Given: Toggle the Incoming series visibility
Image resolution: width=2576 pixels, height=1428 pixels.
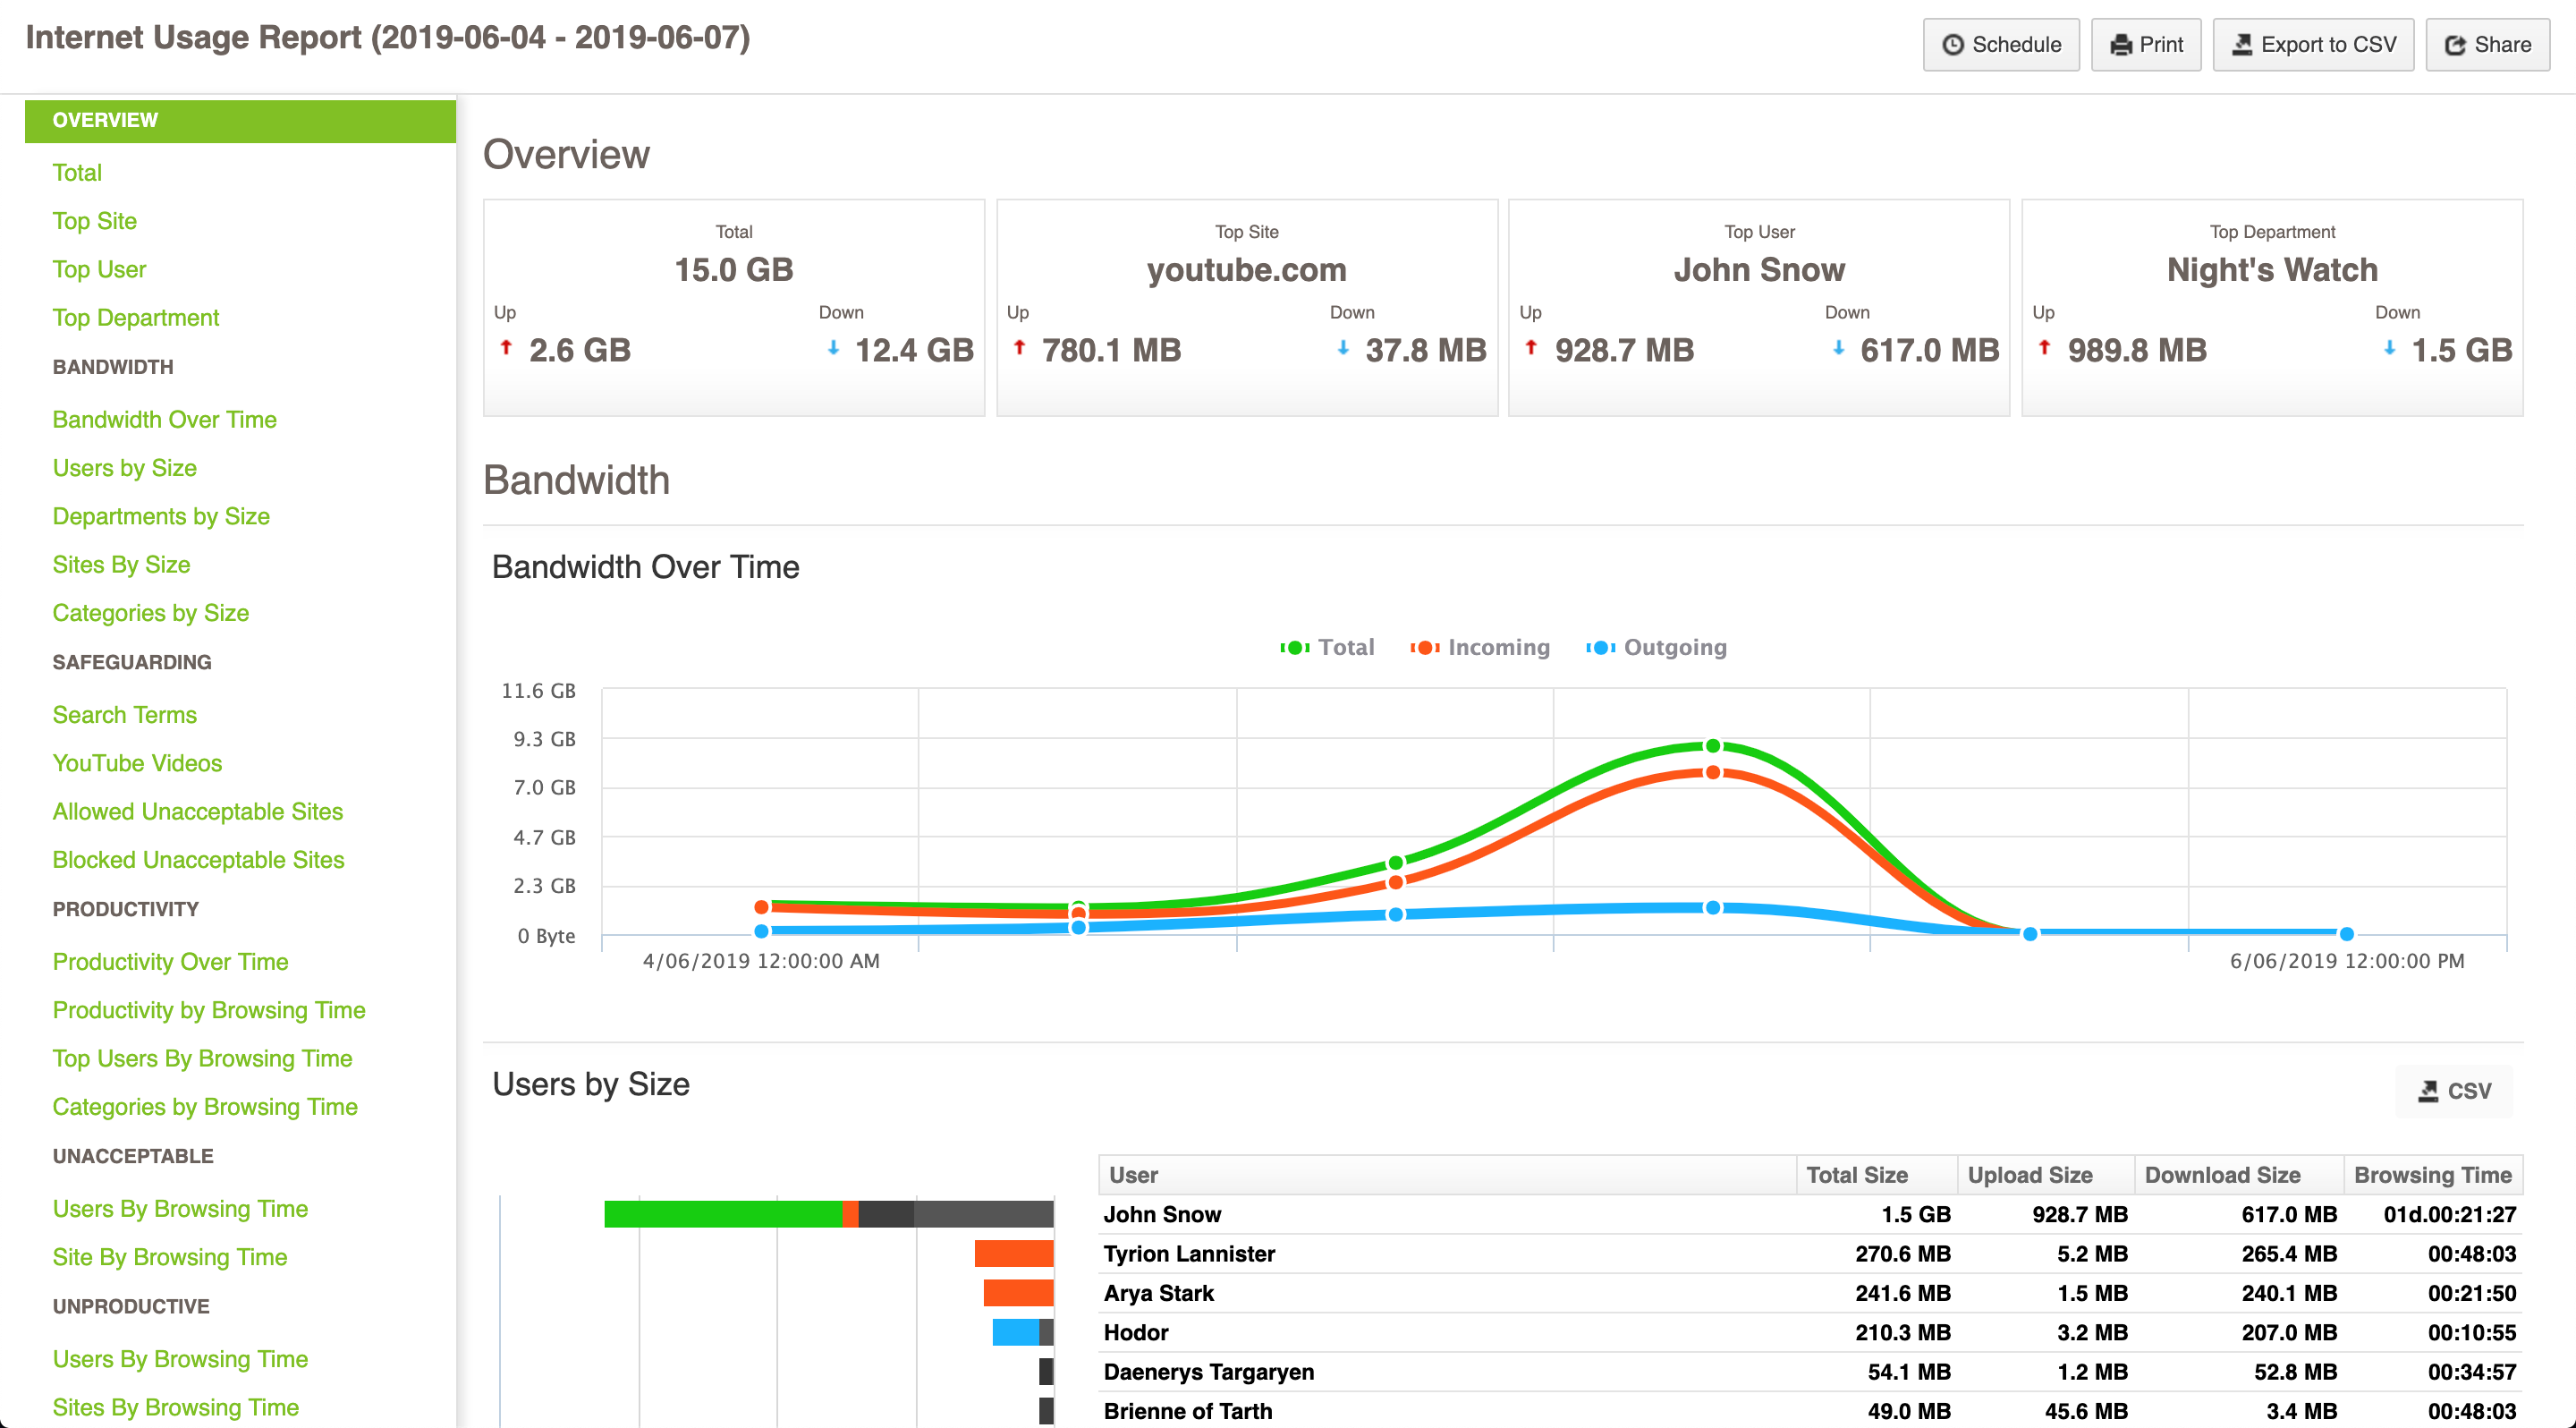Looking at the screenshot, I should 1499,646.
